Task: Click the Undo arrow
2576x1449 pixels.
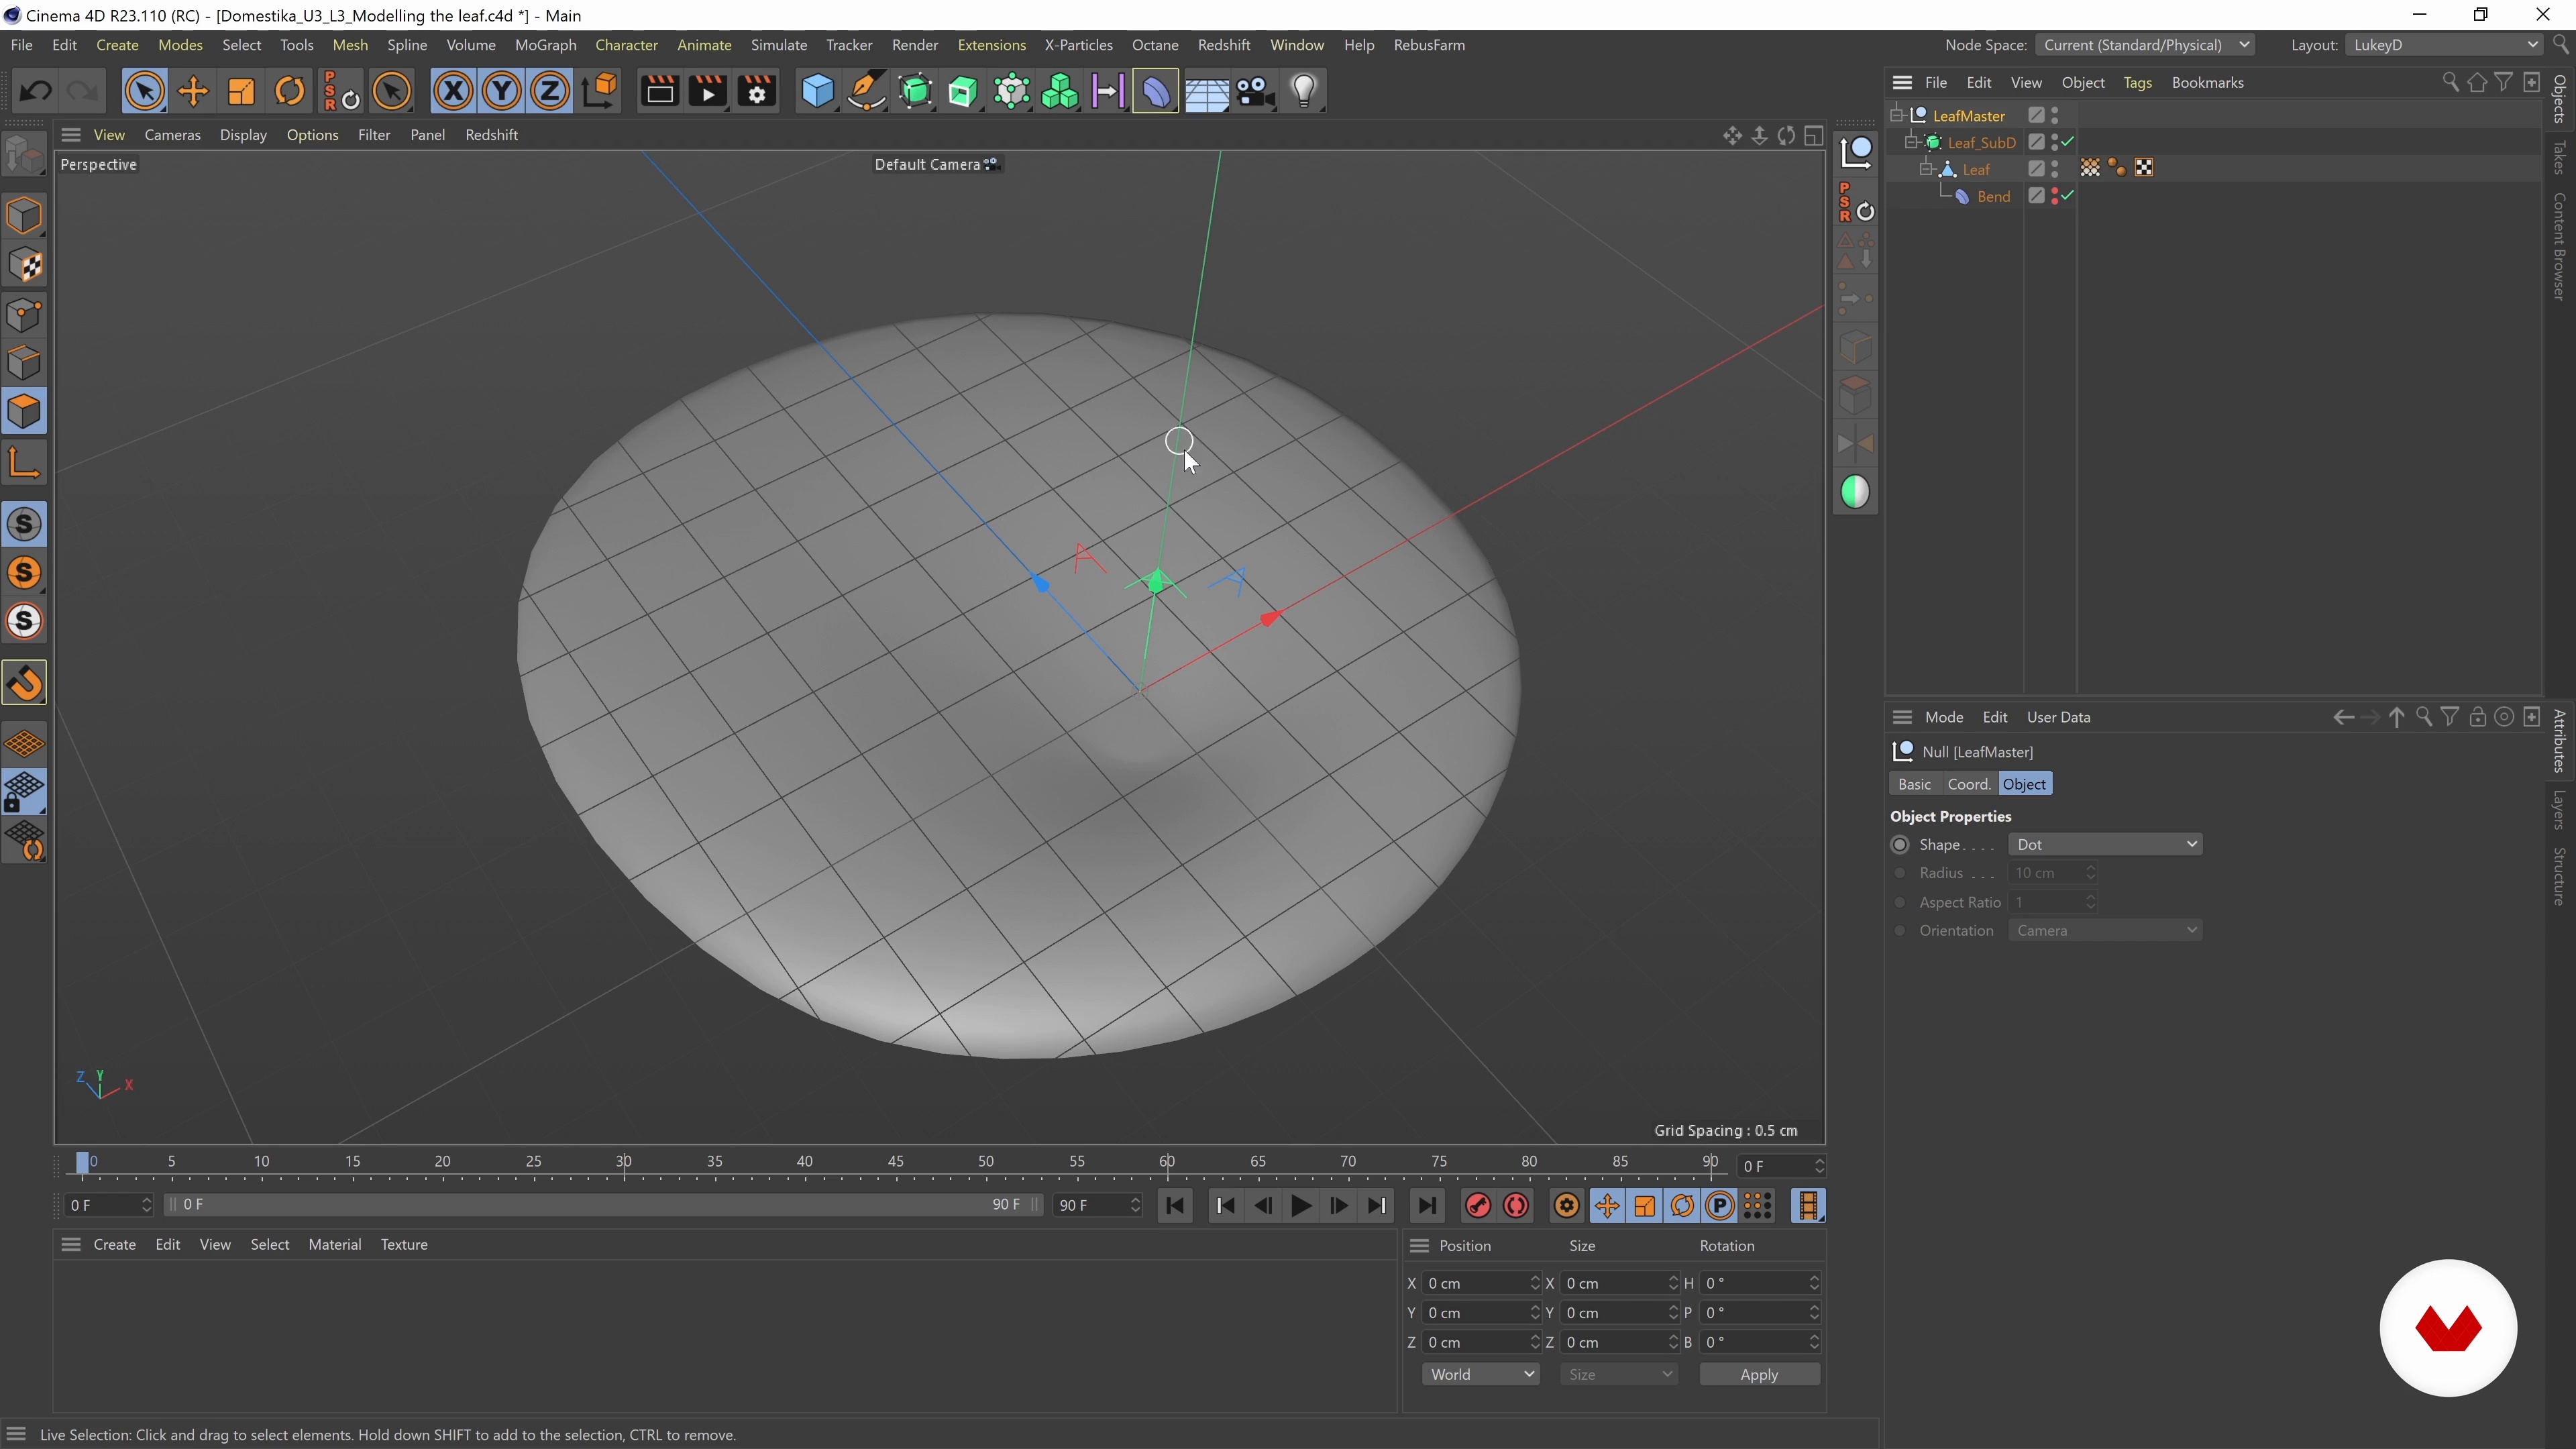Action: (36, 92)
